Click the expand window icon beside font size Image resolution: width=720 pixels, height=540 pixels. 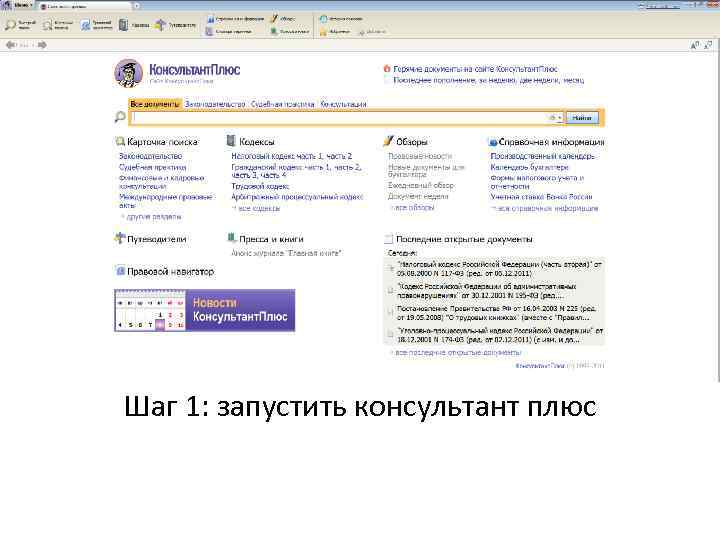[x=708, y=45]
